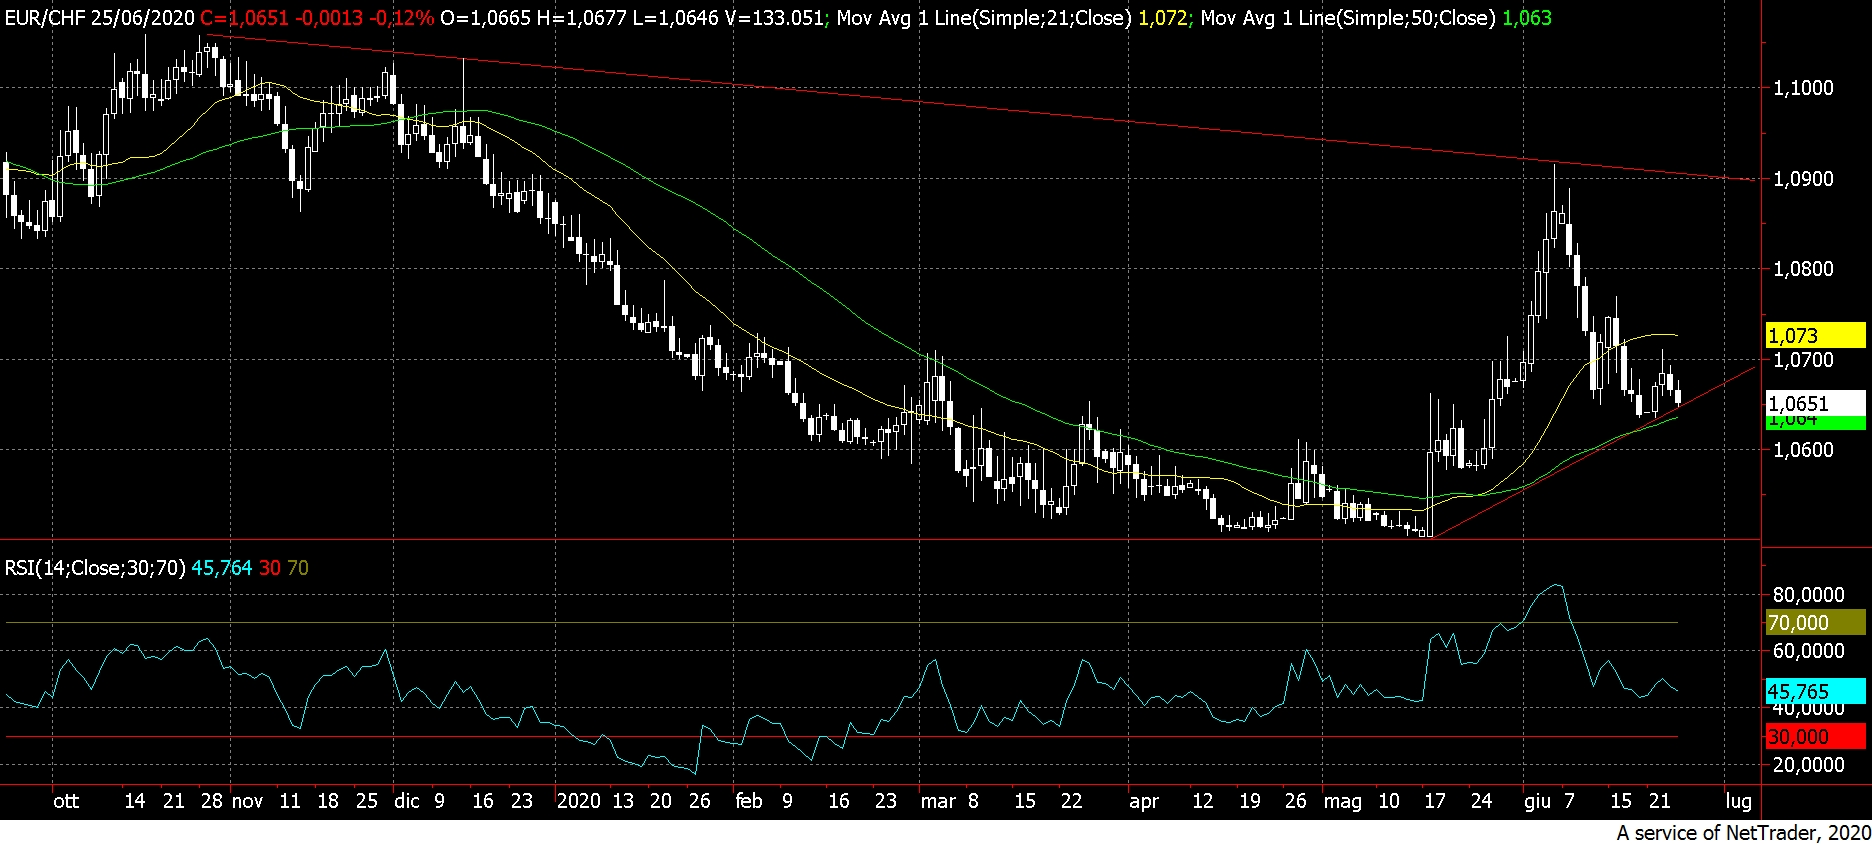Click the date label 14 after ott
Viewport: 1872px width, 844px height.
[135, 801]
